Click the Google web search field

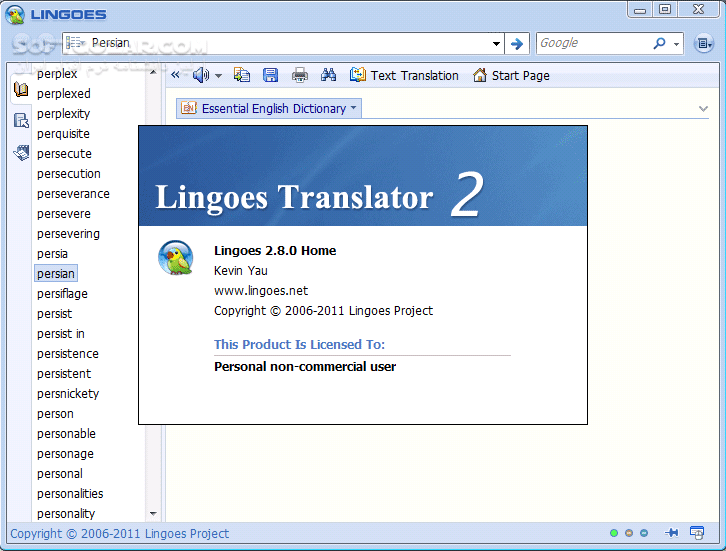tap(595, 43)
